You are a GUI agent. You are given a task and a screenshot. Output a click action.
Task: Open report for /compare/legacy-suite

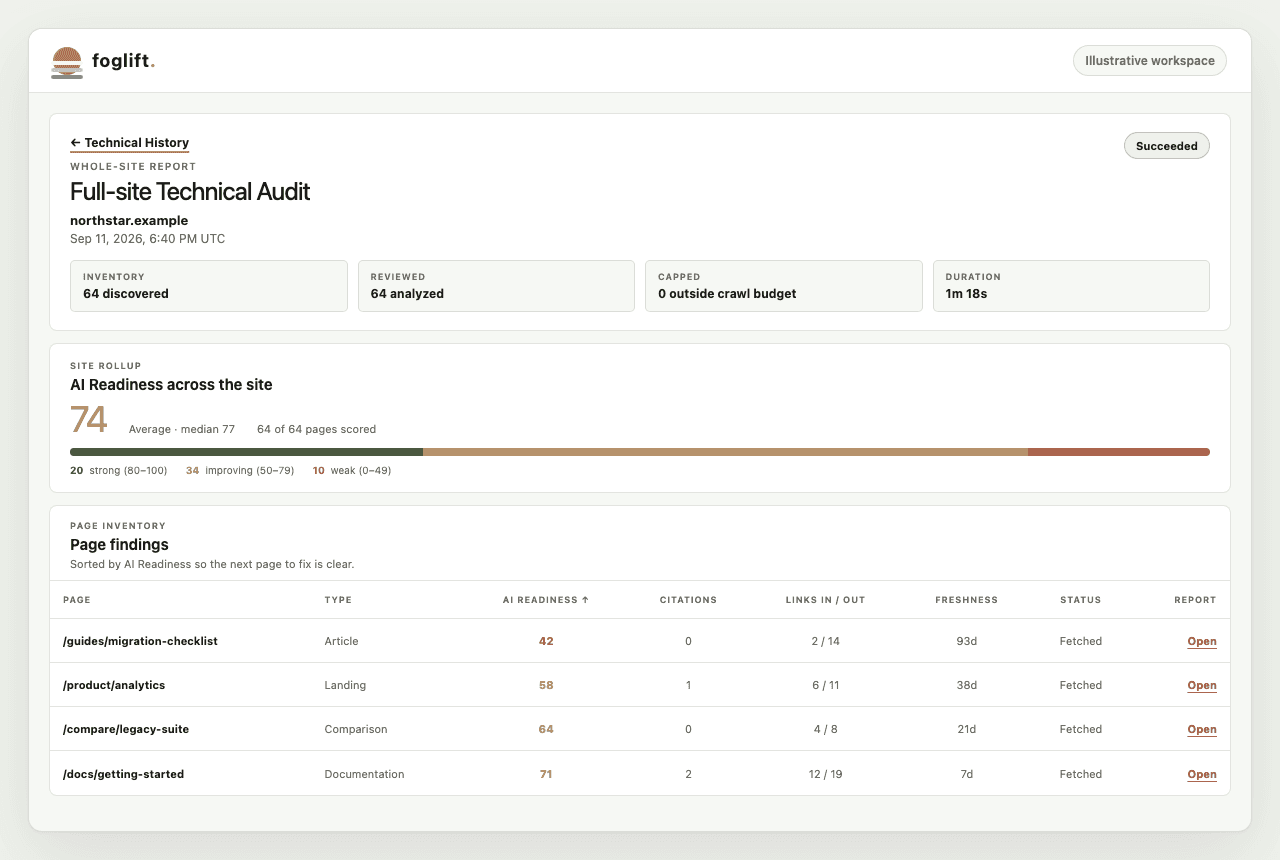[x=1201, y=729]
